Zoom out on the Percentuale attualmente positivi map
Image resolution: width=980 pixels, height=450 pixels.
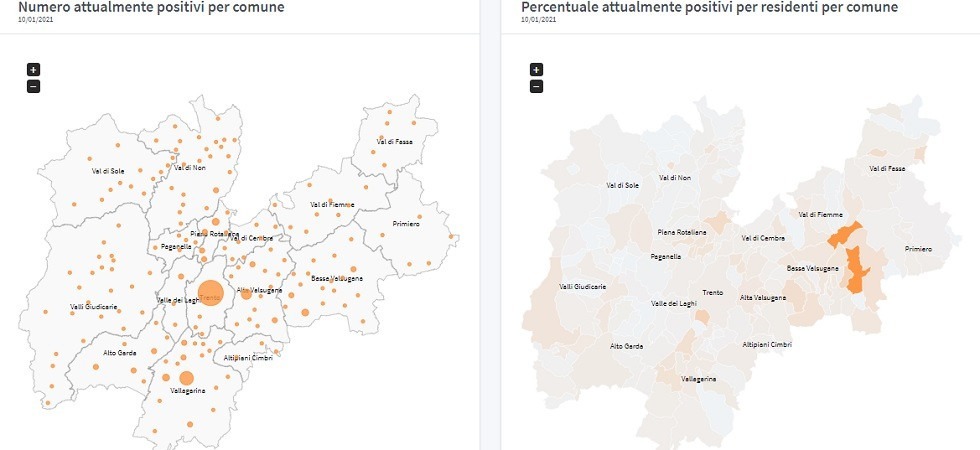point(536,86)
